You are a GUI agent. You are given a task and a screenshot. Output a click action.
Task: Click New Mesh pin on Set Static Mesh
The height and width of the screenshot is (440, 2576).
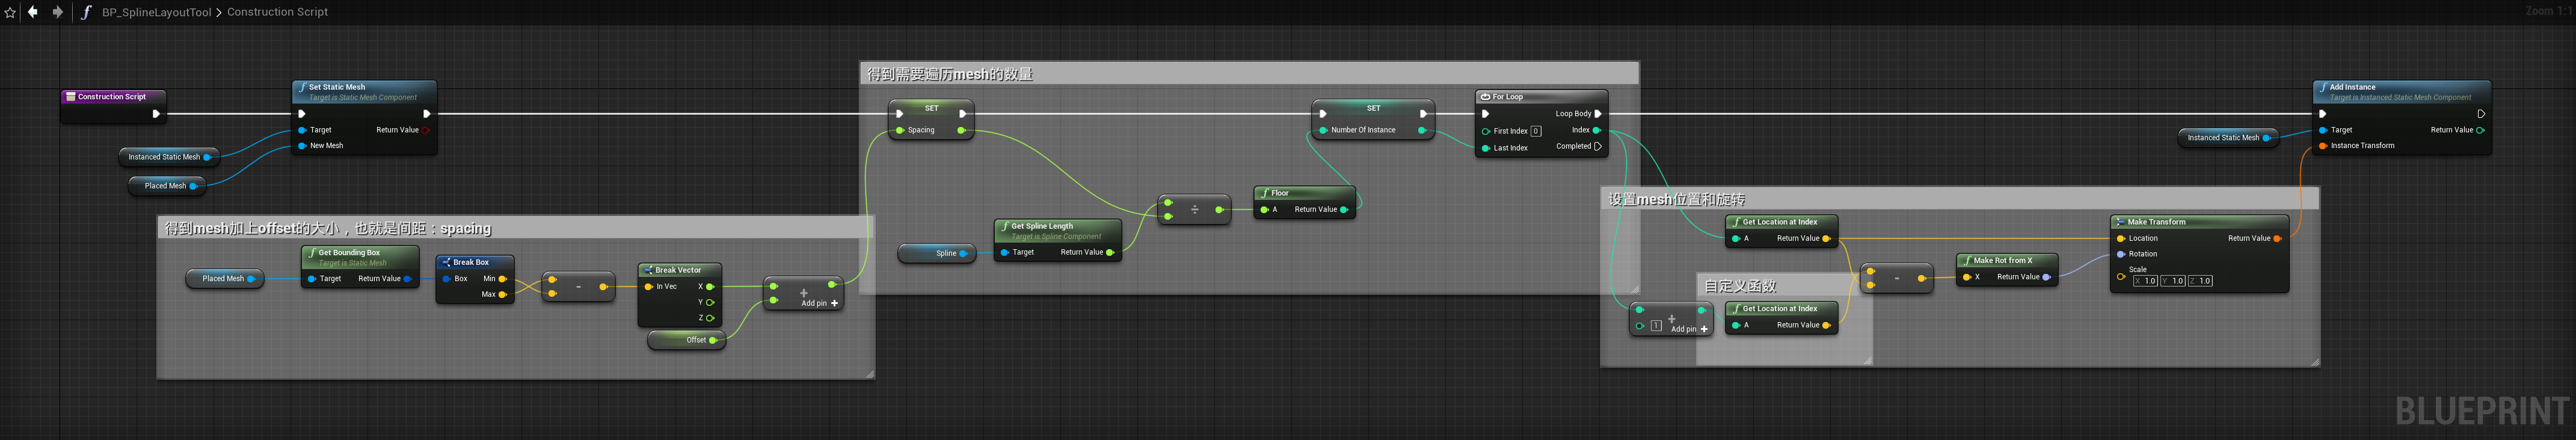302,146
